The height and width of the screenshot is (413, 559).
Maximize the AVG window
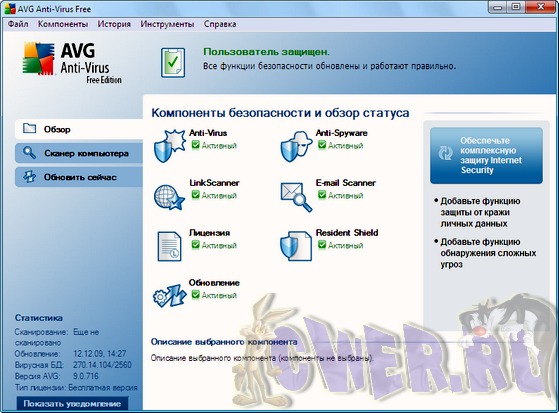[x=516, y=7]
